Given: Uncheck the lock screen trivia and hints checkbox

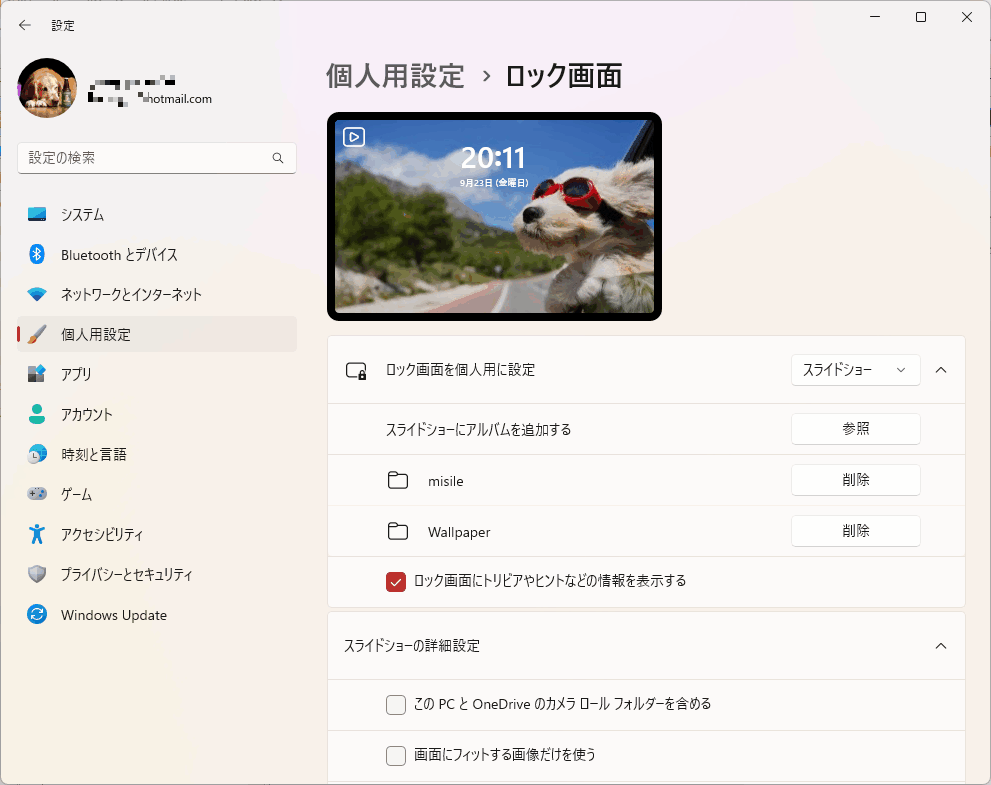Looking at the screenshot, I should pyautogui.click(x=396, y=581).
